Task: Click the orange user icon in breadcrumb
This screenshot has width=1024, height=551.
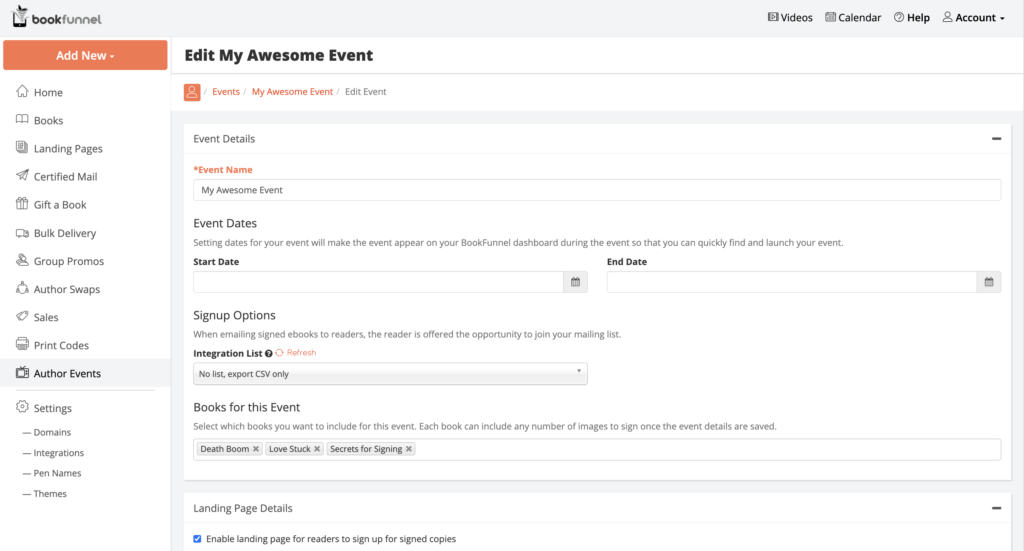Action: click(x=192, y=92)
